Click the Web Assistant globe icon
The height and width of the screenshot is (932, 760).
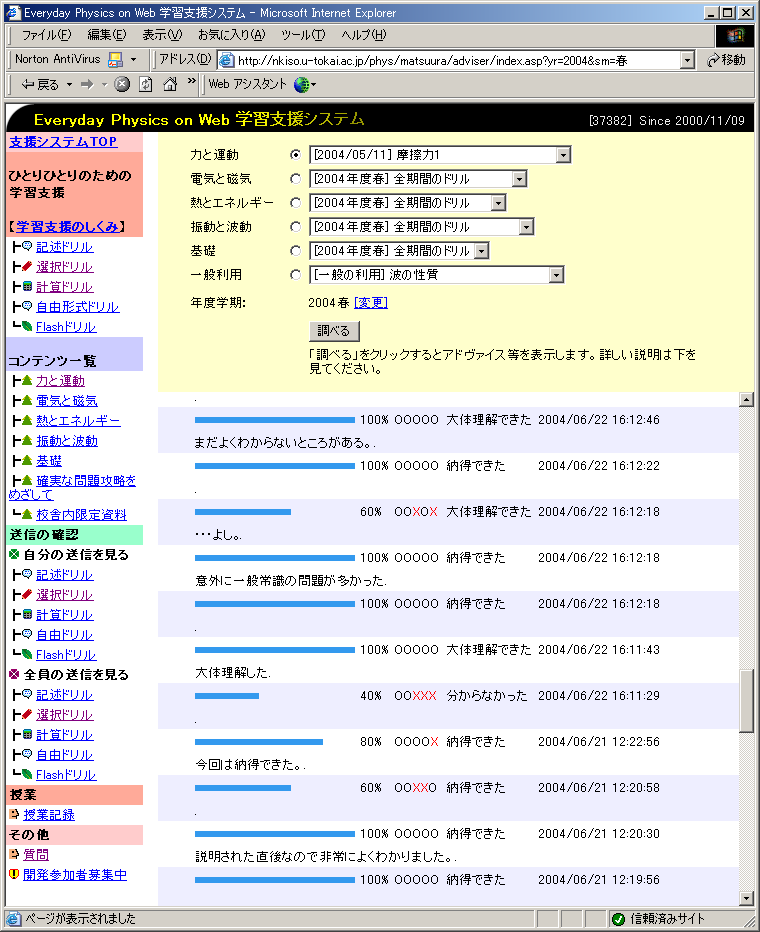tap(302, 84)
